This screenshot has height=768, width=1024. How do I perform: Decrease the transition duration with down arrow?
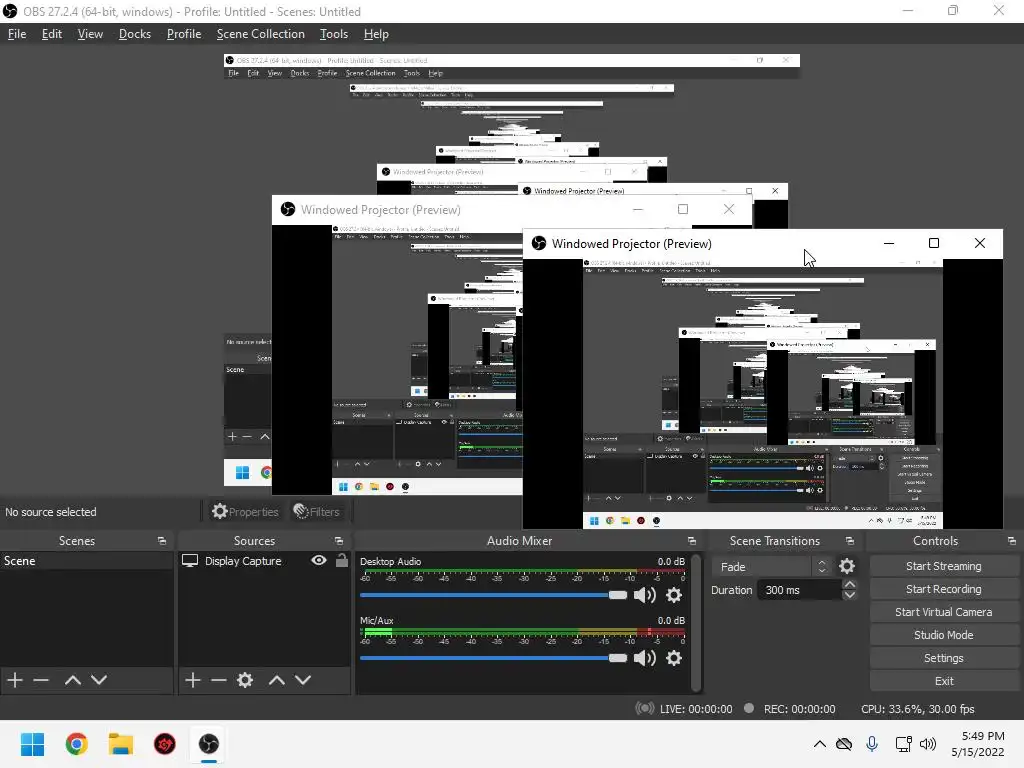[x=850, y=595]
